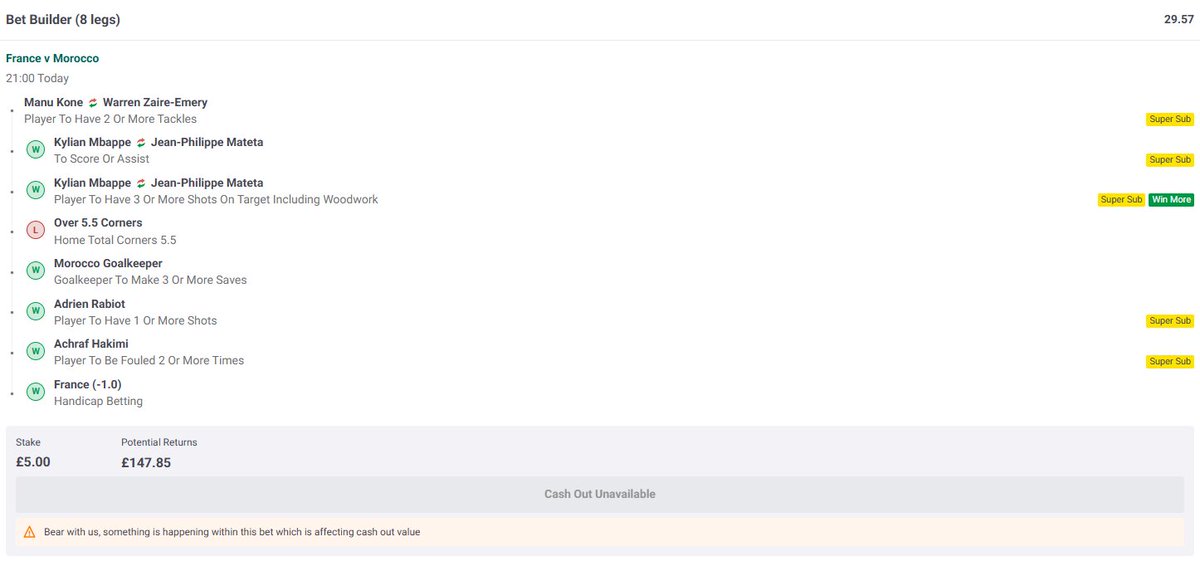Click the Morocco Goalkeeper selection

(x=108, y=264)
